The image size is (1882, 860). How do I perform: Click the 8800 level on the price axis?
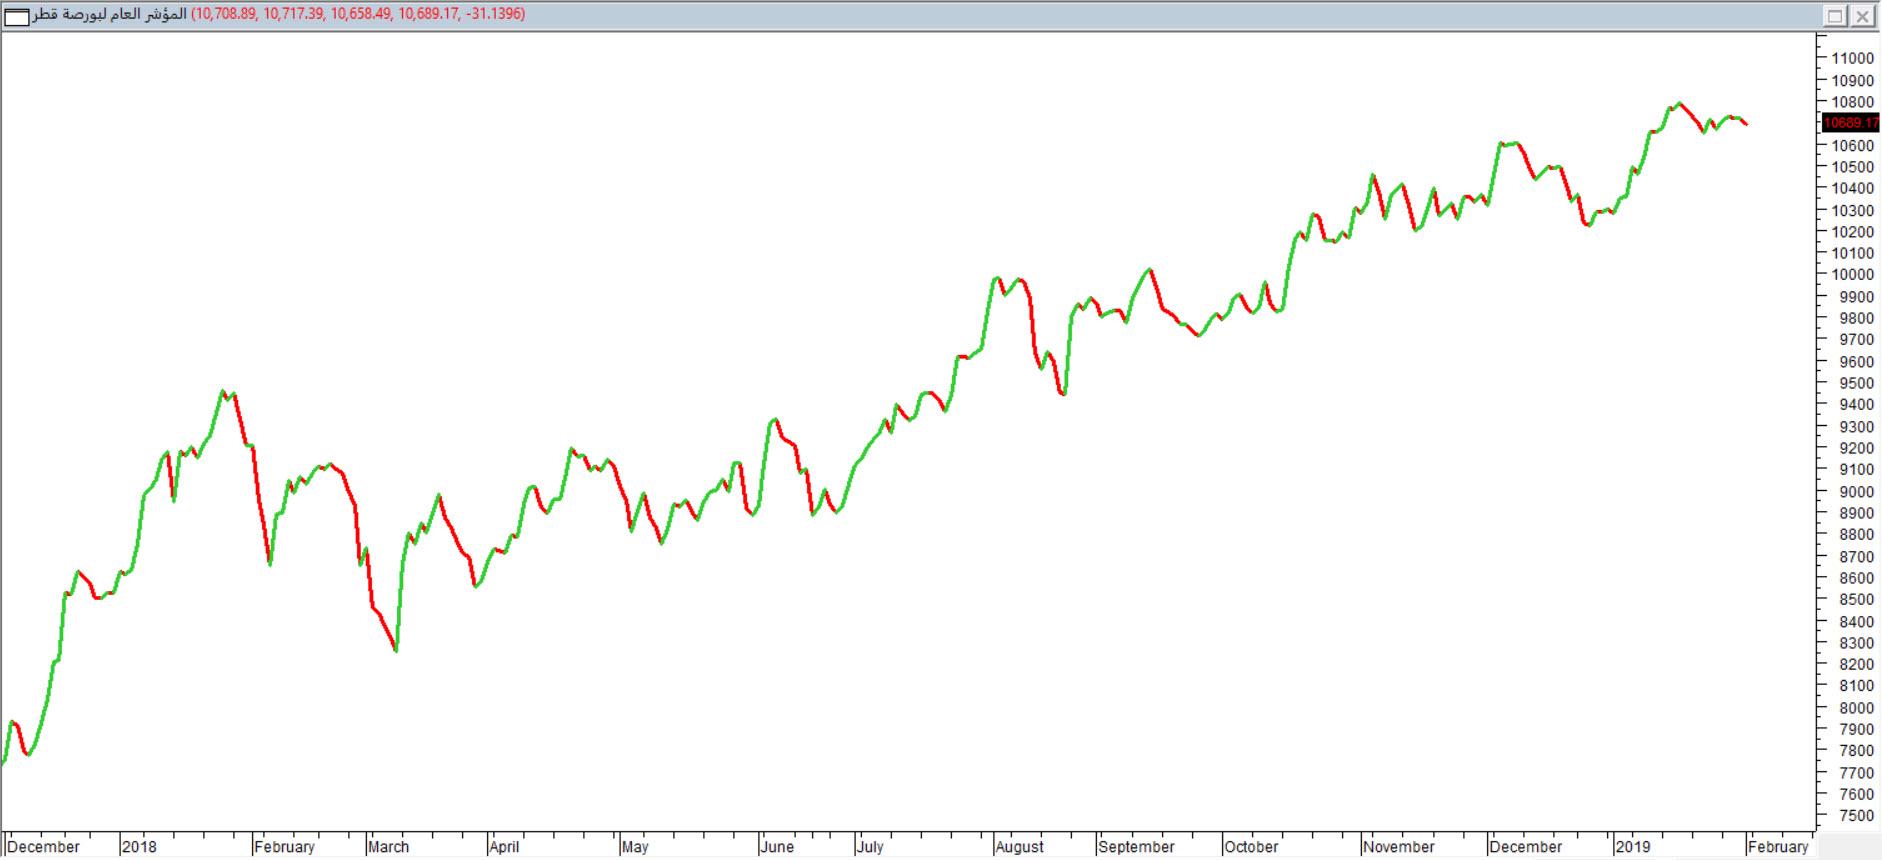click(1856, 535)
